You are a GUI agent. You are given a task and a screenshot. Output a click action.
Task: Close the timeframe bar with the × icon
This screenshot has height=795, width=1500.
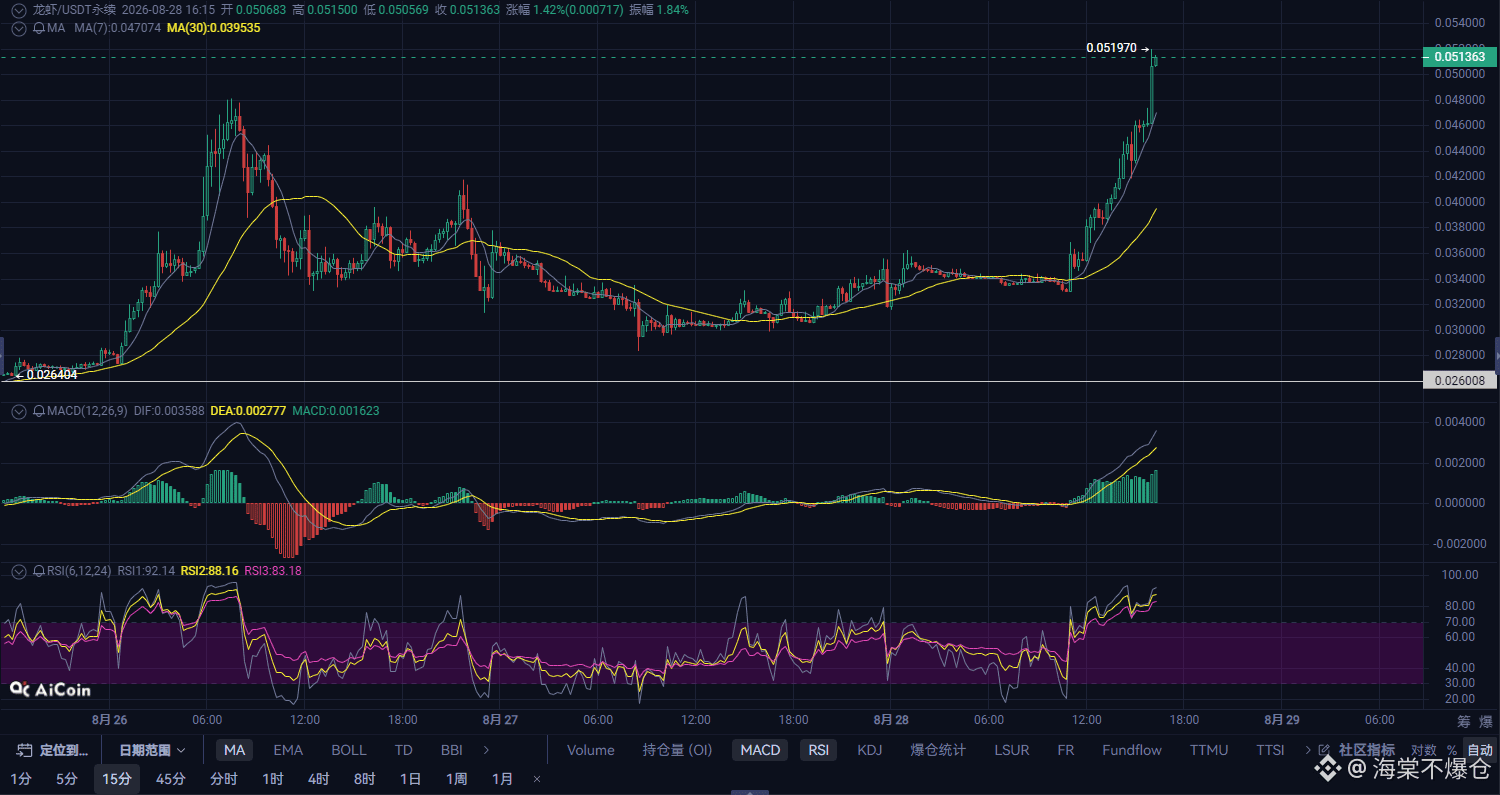click(x=537, y=780)
